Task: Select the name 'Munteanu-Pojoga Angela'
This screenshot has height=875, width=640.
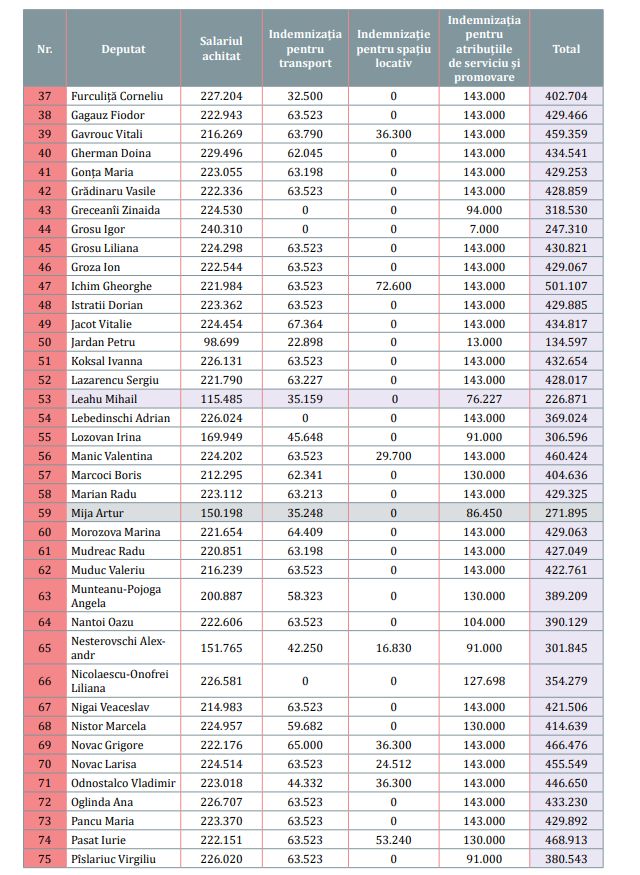Action: pos(115,597)
